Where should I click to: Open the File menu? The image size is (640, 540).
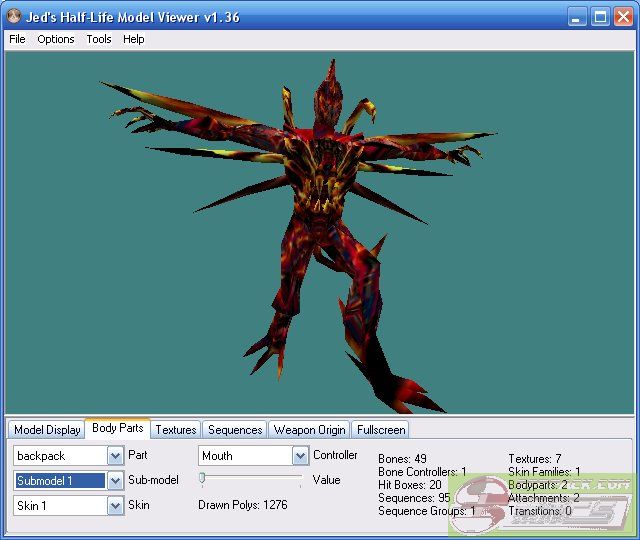click(17, 39)
